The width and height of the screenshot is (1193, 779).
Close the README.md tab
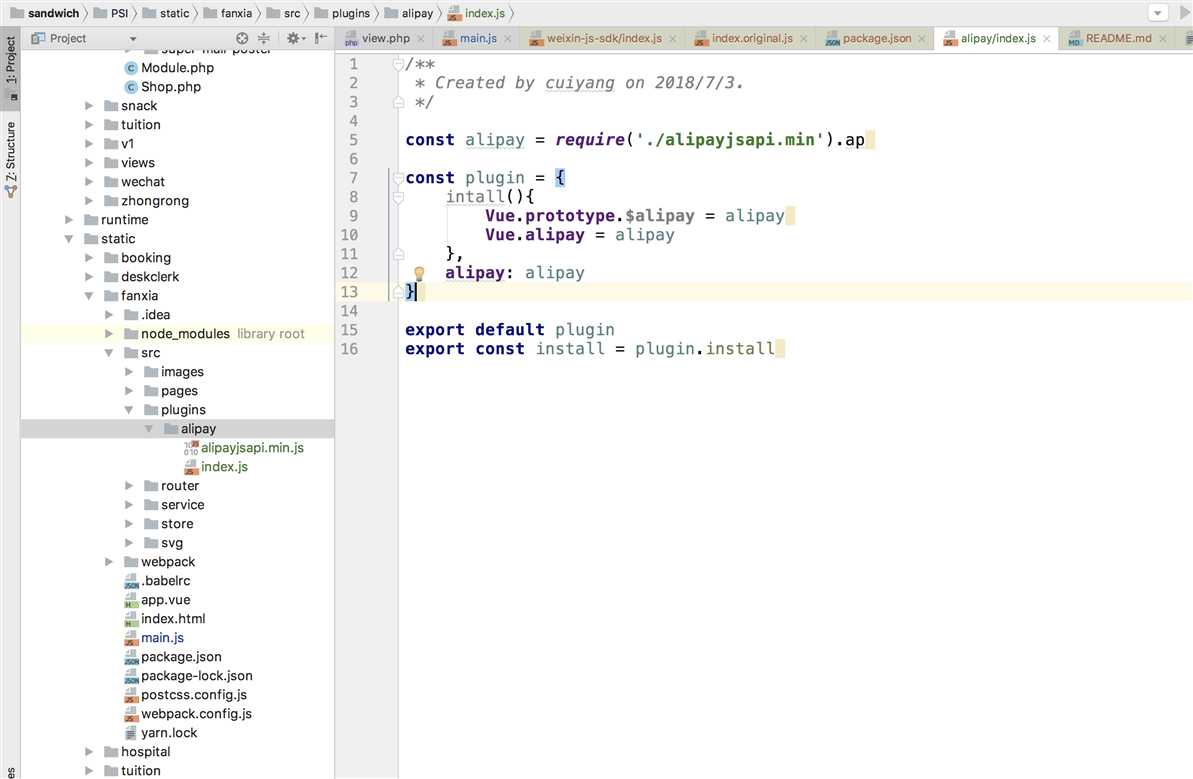tap(1164, 39)
